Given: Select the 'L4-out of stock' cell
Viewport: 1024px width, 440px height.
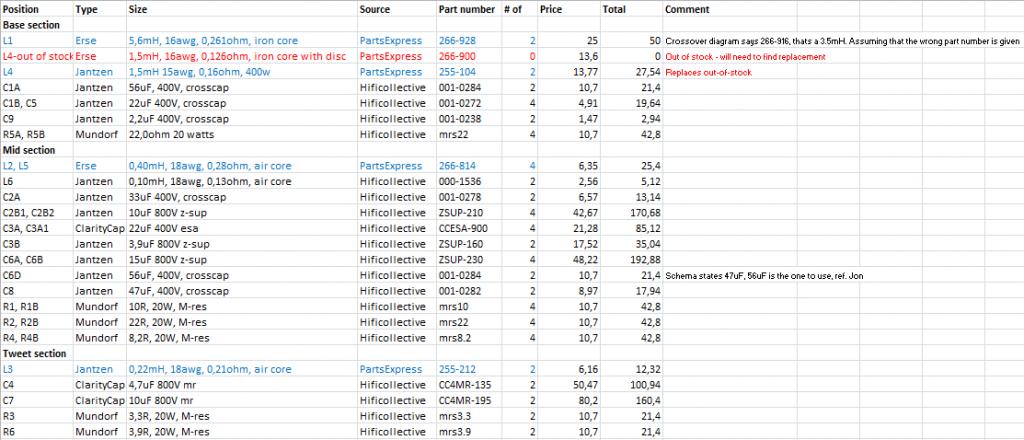Looking at the screenshot, I should pos(37,56).
